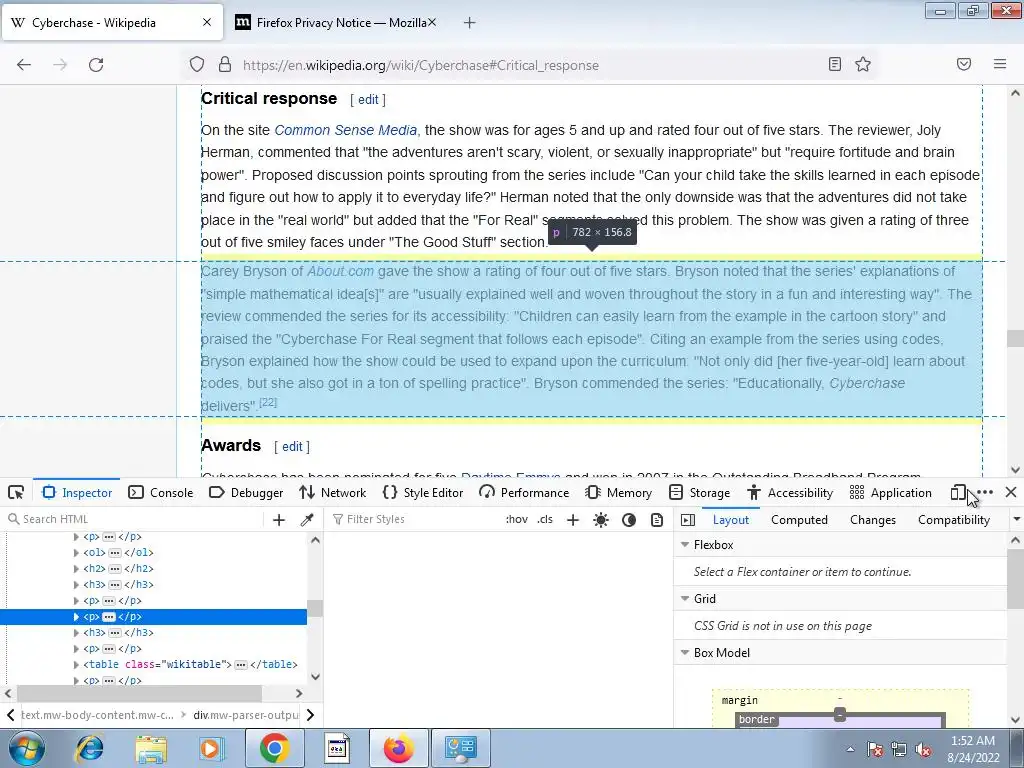Select div.mw-parser-output breadcrumb

click(x=246, y=715)
